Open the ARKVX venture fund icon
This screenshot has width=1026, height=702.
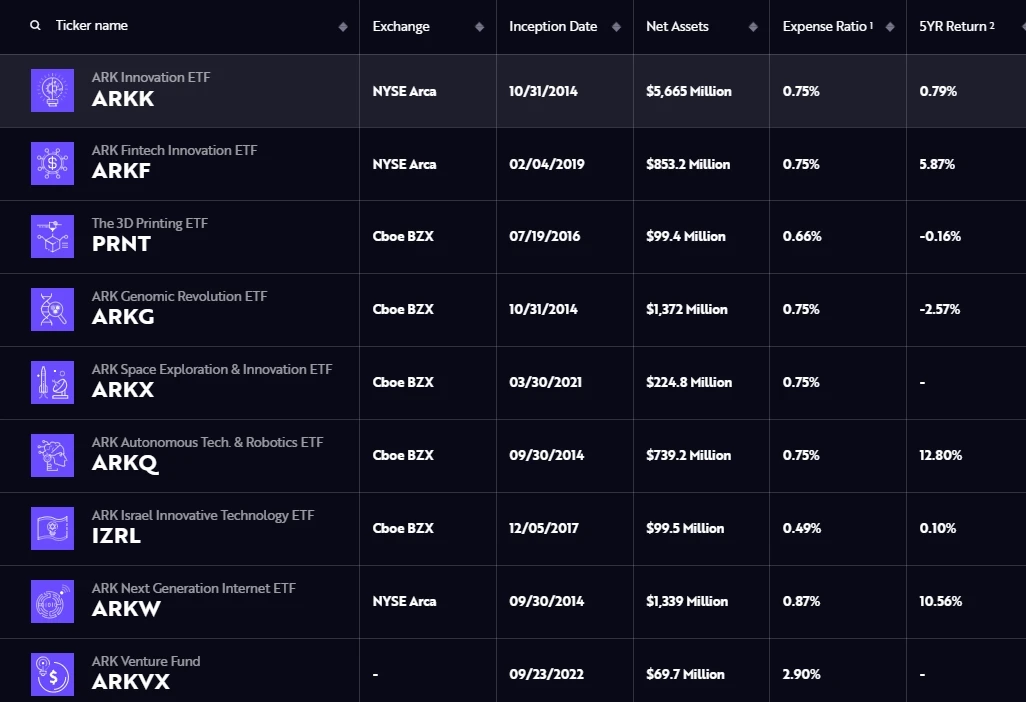(52, 674)
